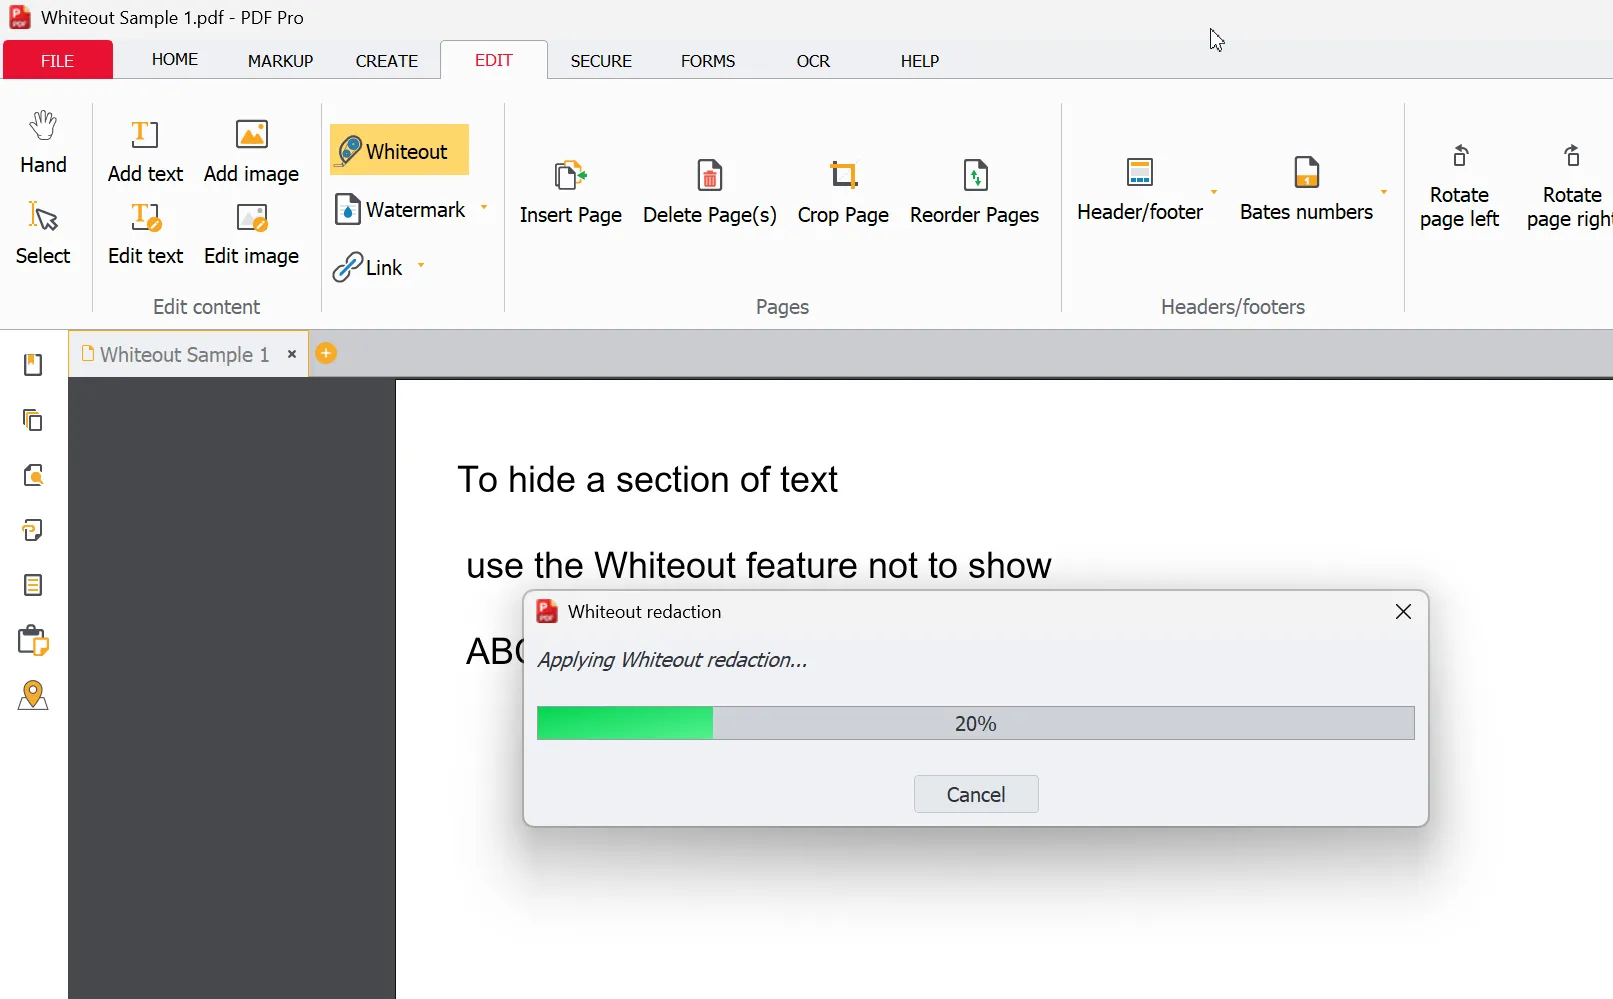Expand the Watermark dropdown arrow
1613x999 pixels.
tap(484, 208)
